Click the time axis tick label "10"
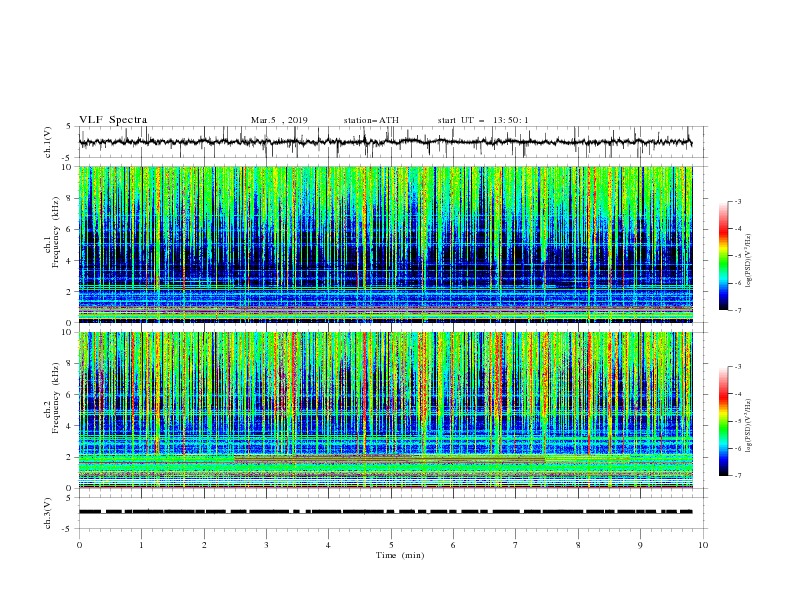The image size is (792, 612). coord(703,545)
